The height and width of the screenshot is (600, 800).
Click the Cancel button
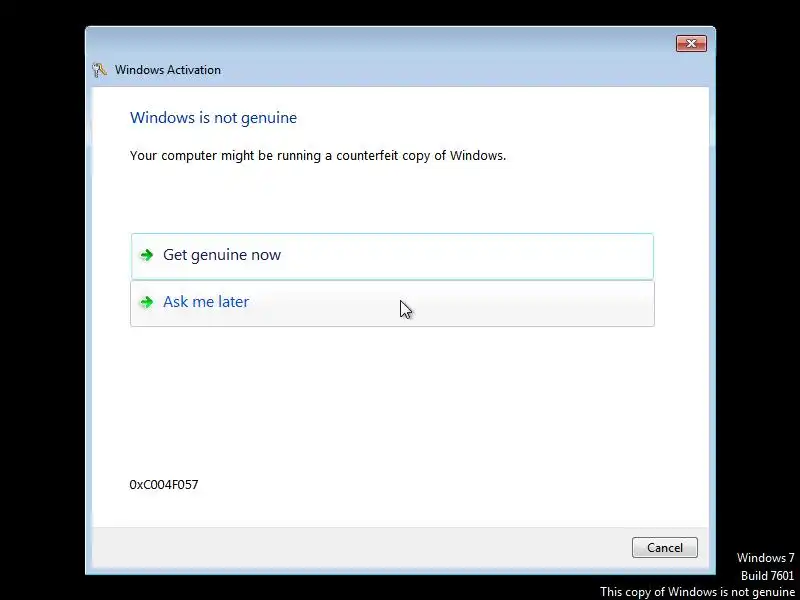click(664, 547)
